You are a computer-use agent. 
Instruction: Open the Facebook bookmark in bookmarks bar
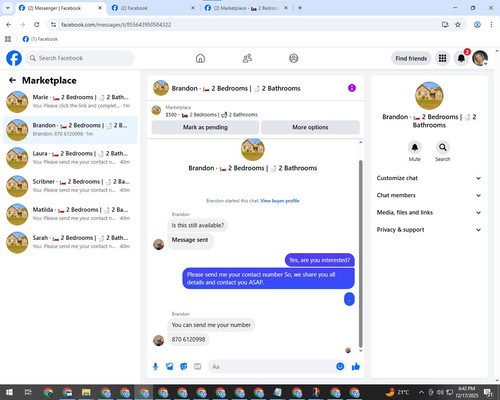[x=40, y=39]
